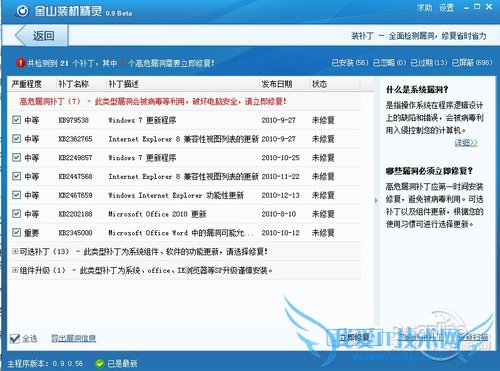Screen dimensions: 500x371
Task: Show the 已忽略 (0) patches list
Action: (389, 63)
